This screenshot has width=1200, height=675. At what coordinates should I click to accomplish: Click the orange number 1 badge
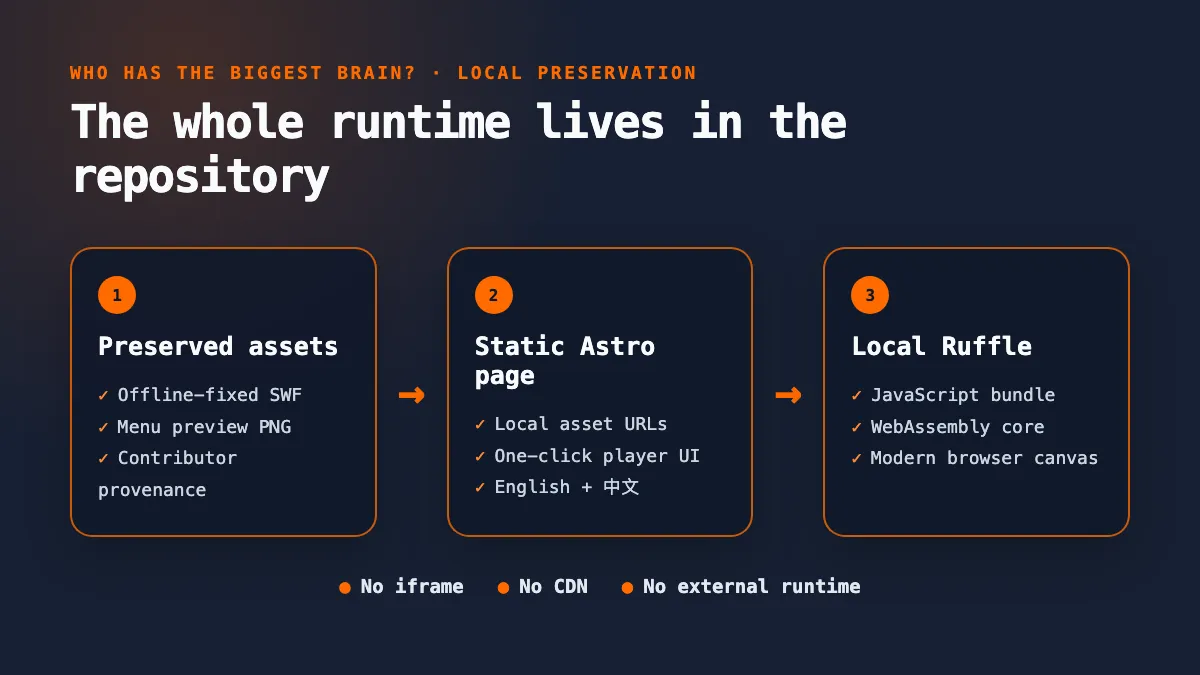pyautogui.click(x=117, y=295)
